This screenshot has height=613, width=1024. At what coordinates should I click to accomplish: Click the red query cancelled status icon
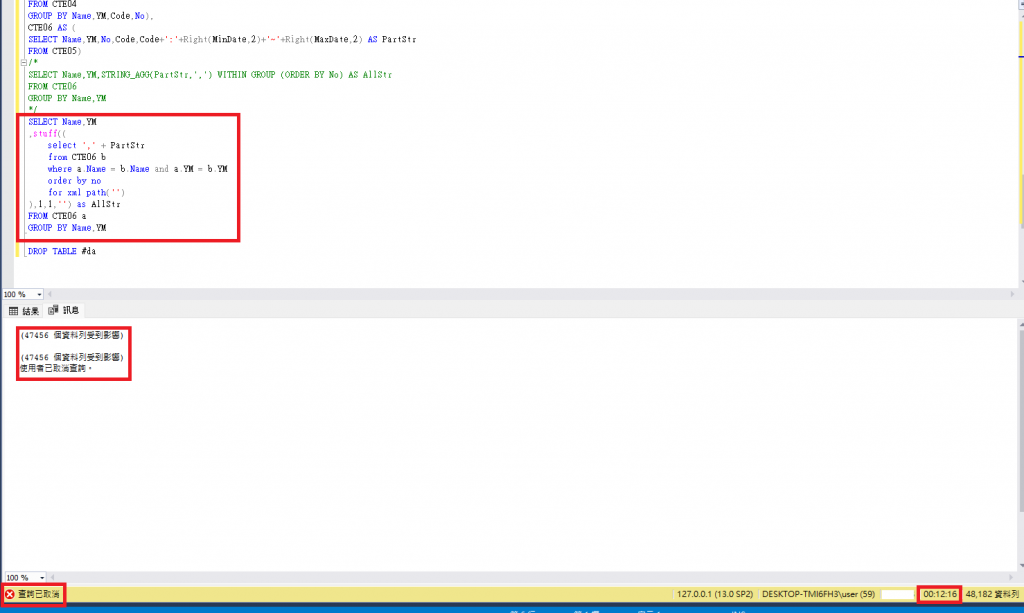[x=10, y=594]
